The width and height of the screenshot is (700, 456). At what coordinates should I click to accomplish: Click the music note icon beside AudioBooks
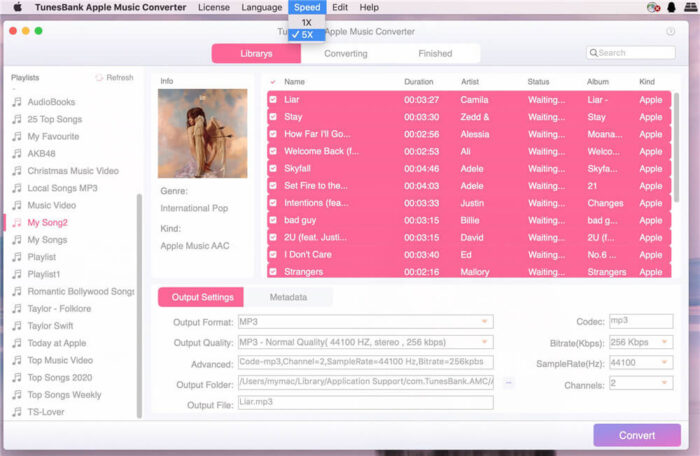16,102
